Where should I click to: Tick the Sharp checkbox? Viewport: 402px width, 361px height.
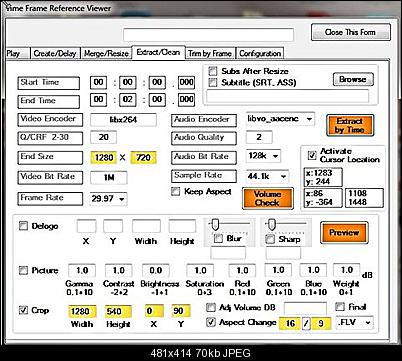(x=270, y=239)
